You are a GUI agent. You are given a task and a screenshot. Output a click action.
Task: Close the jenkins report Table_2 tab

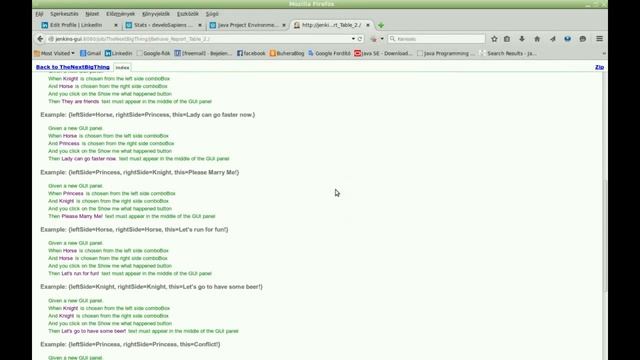click(x=368, y=25)
